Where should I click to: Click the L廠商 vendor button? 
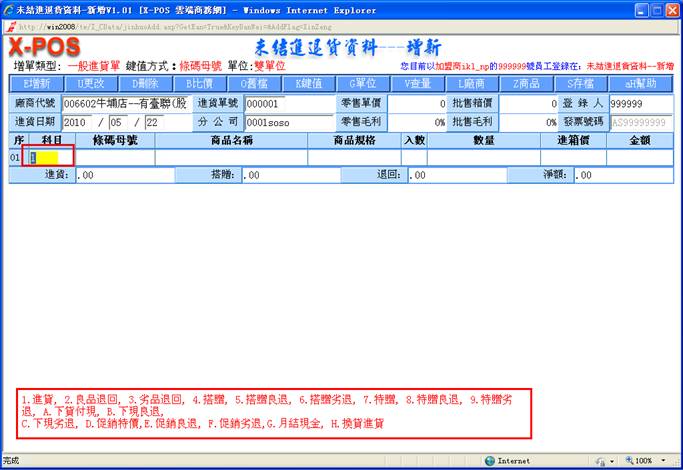(471, 83)
